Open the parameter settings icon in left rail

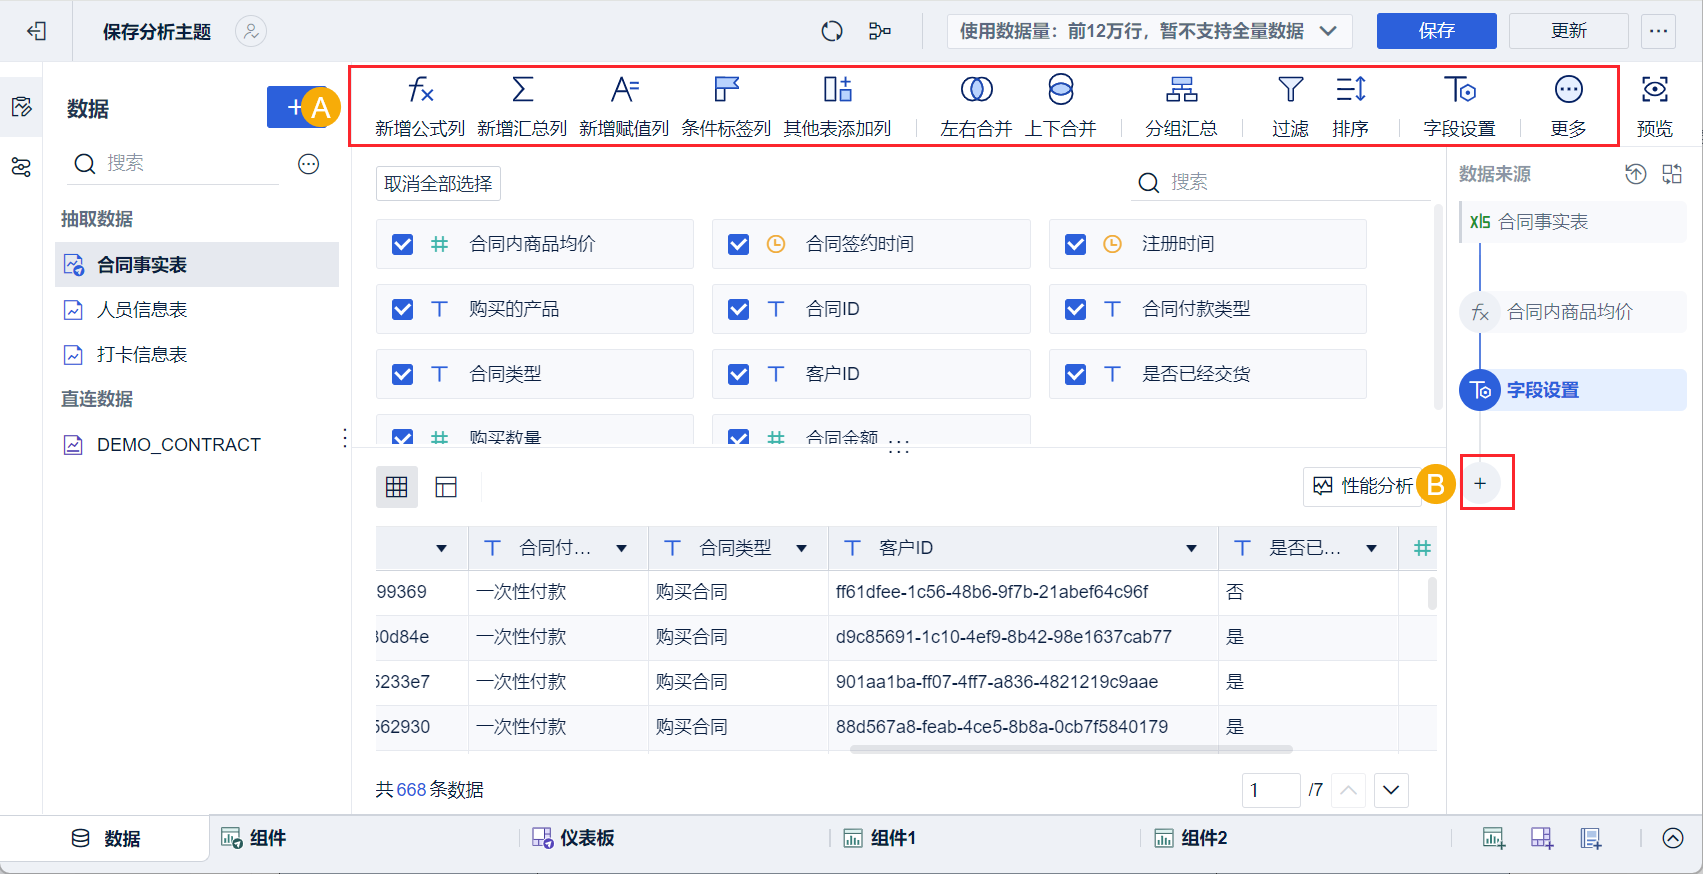[x=21, y=166]
